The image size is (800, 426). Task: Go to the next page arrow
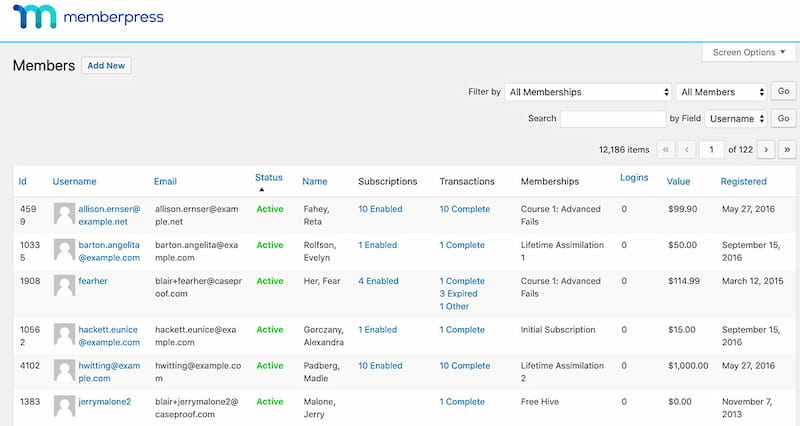pos(766,149)
